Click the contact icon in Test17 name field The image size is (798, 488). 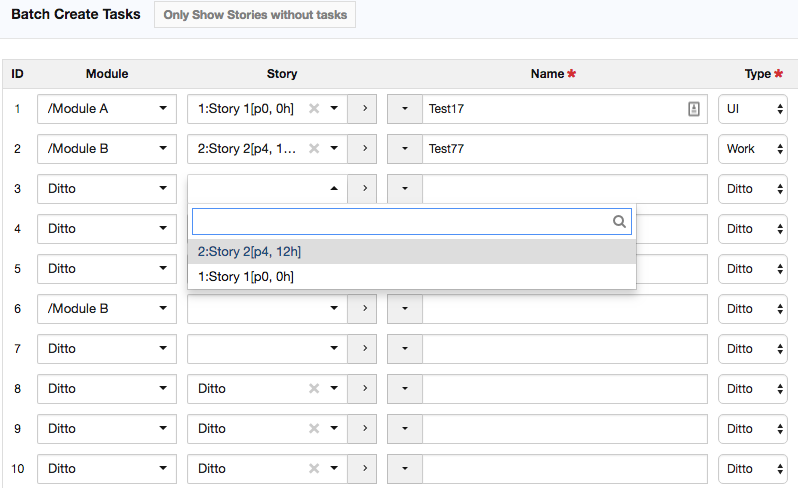694,109
